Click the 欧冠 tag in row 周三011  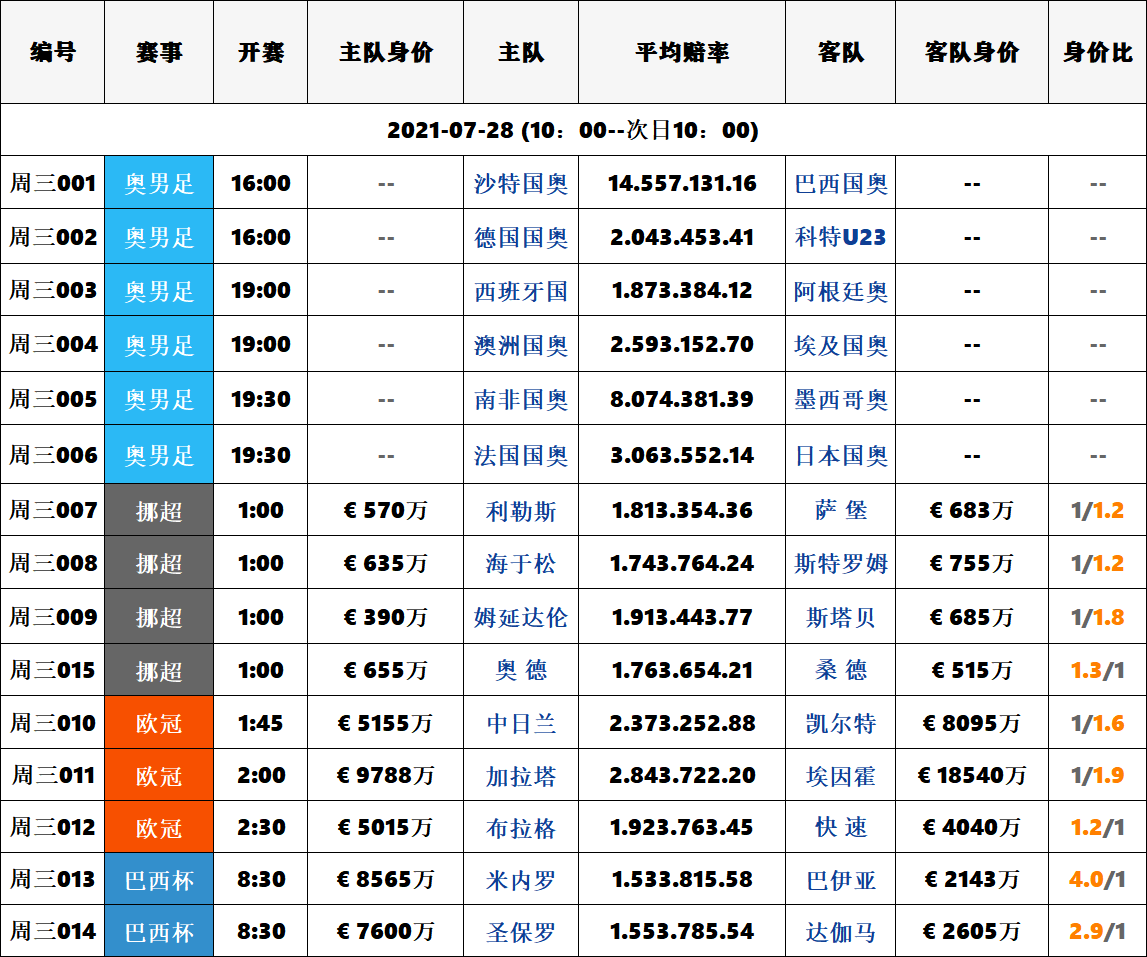coord(159,776)
